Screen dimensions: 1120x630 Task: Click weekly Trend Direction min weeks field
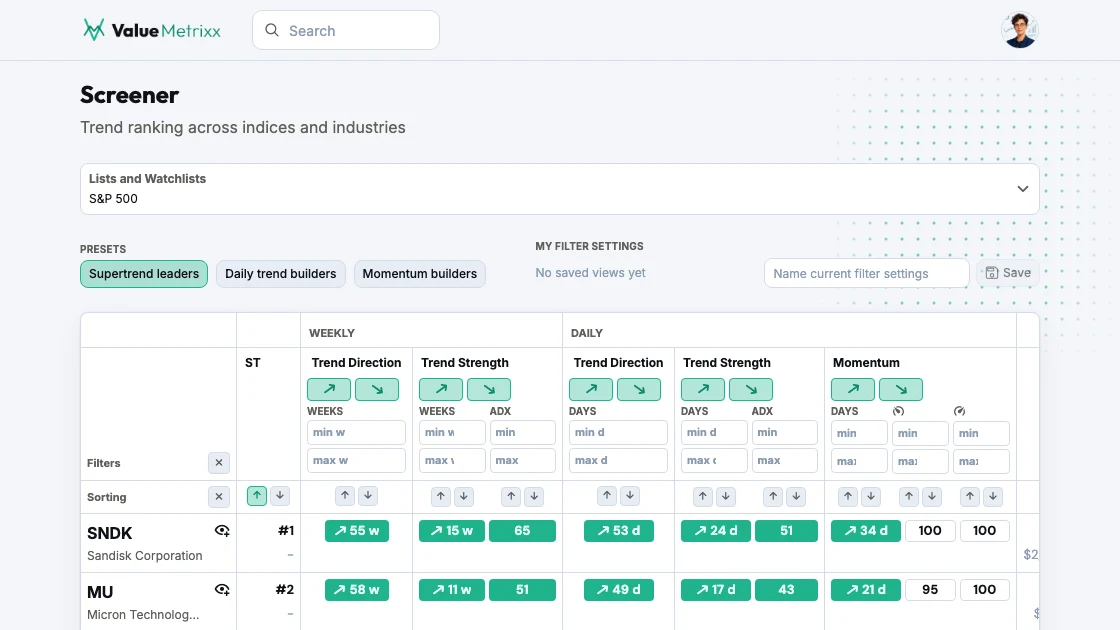pos(356,432)
